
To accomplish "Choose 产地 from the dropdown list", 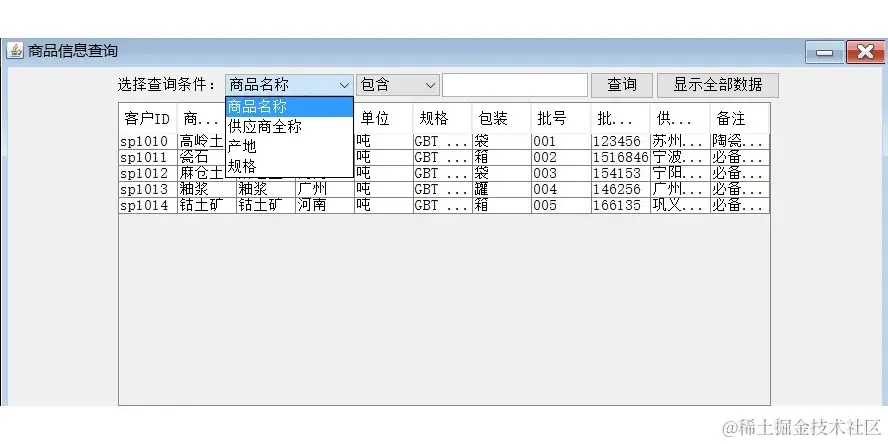I will [x=289, y=147].
